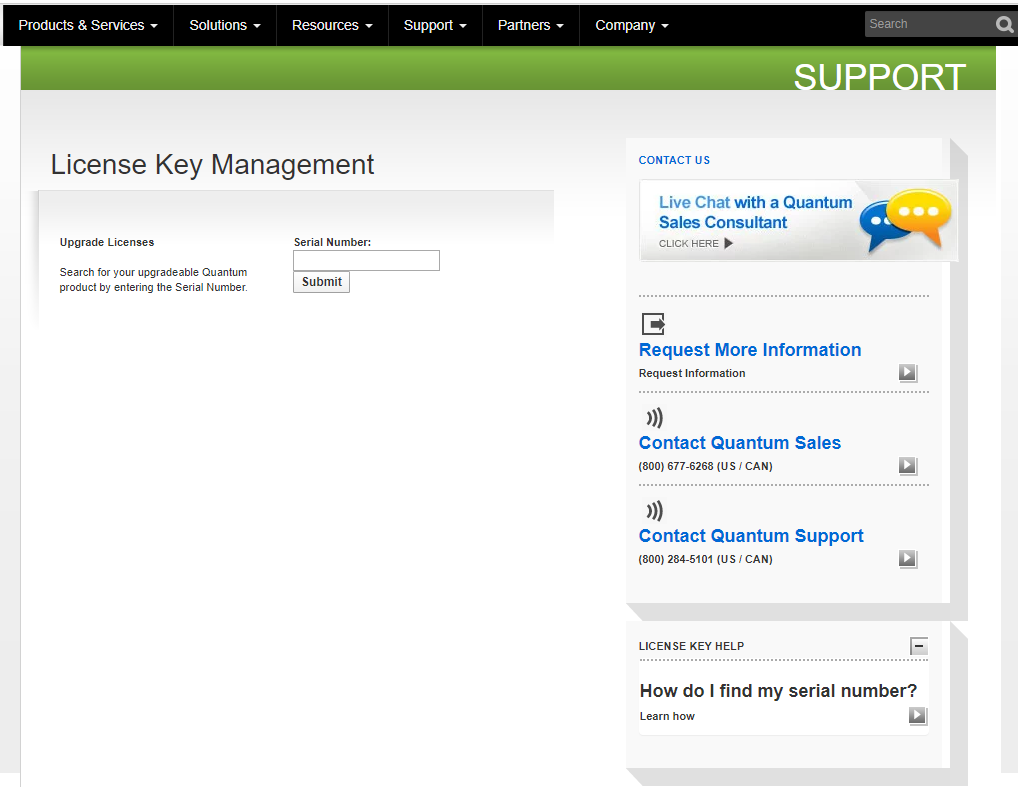Click the Learn how arrow icon

click(x=917, y=716)
